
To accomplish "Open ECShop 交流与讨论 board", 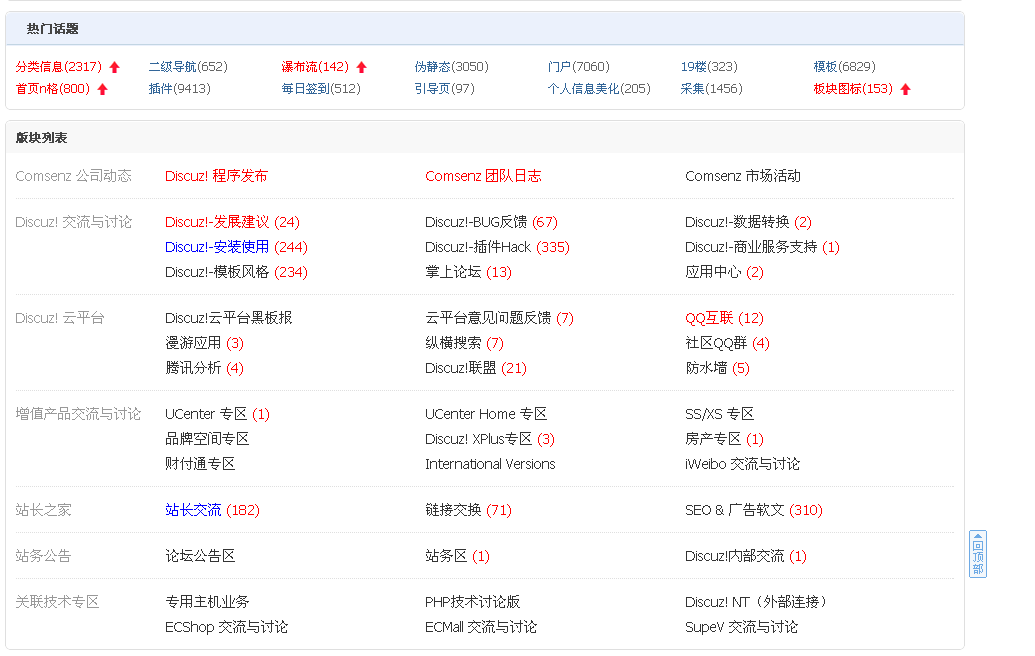I will click(226, 627).
